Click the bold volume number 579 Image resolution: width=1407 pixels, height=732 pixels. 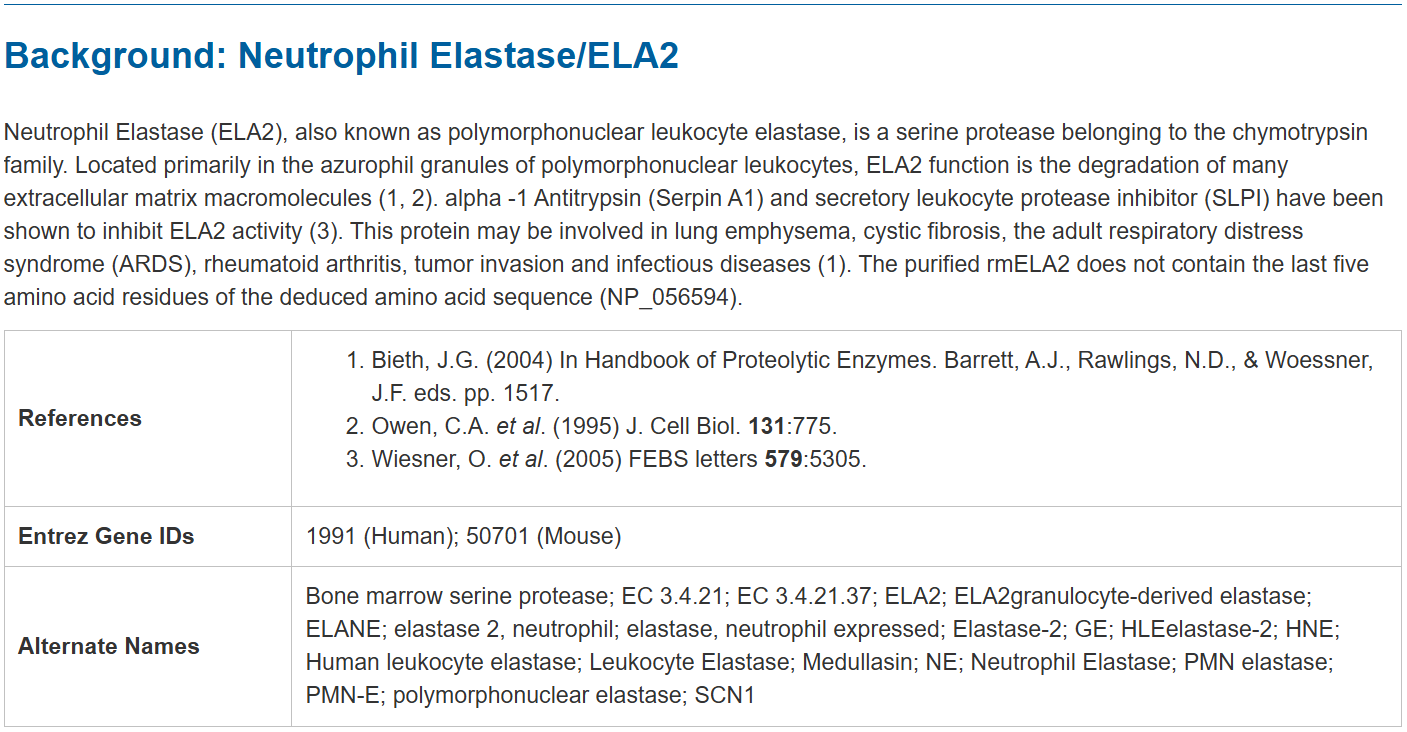[783, 461]
